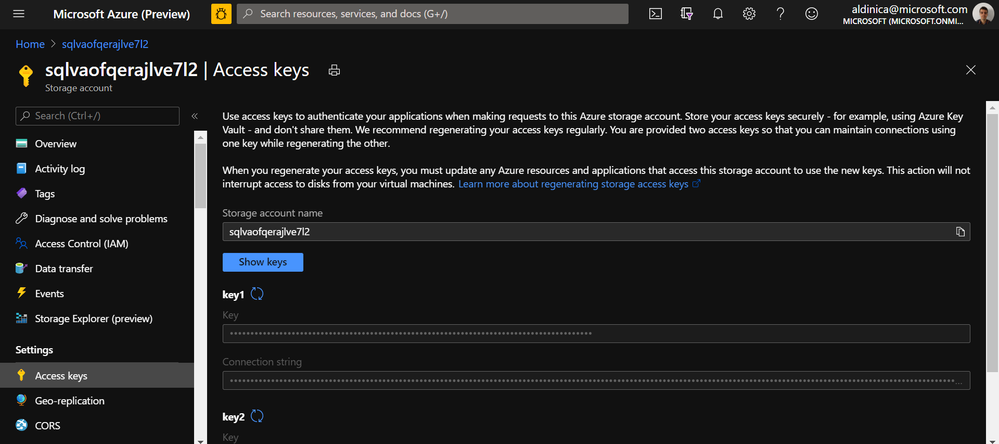
Task: Click the preview bug report icon
Action: point(221,14)
